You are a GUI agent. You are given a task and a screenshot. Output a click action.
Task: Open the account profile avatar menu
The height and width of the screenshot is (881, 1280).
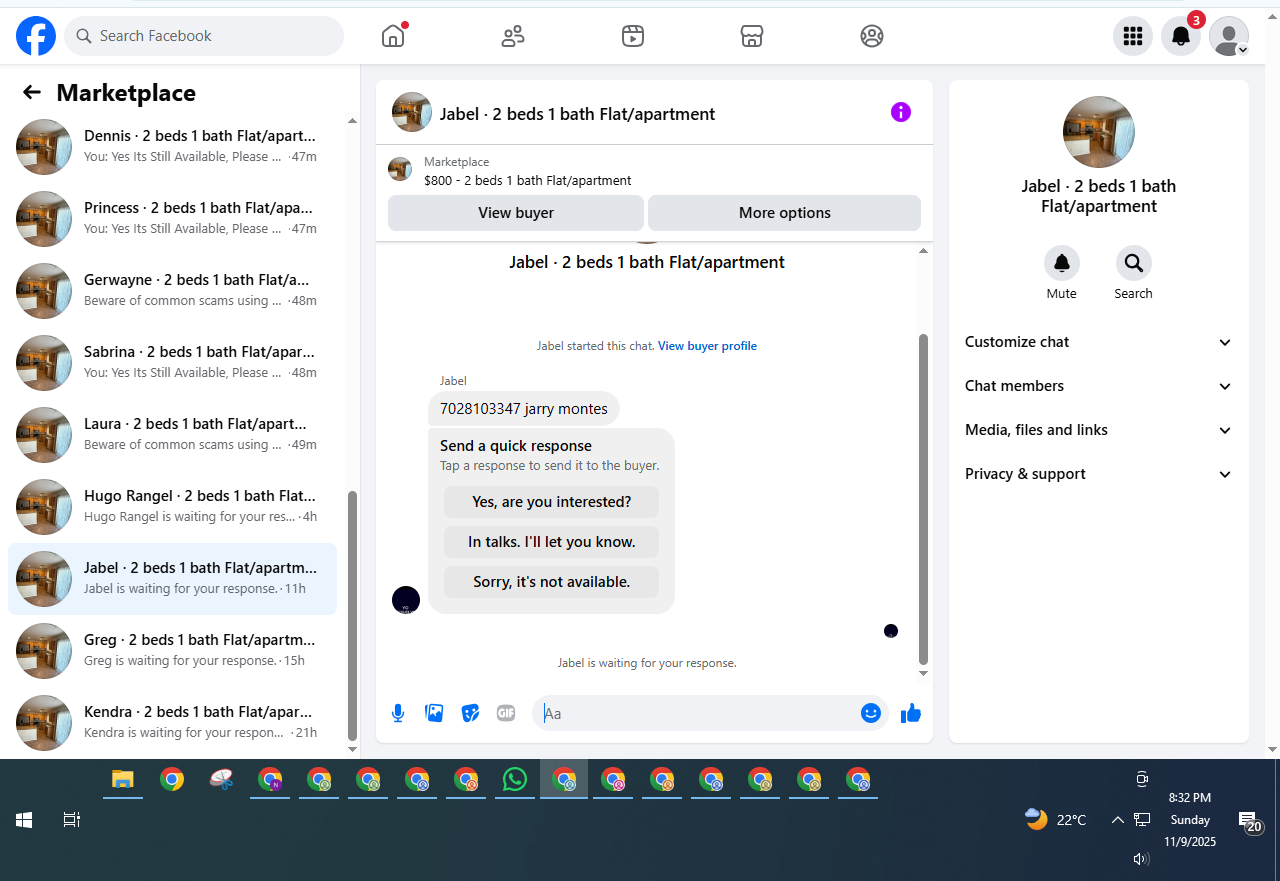click(1229, 36)
